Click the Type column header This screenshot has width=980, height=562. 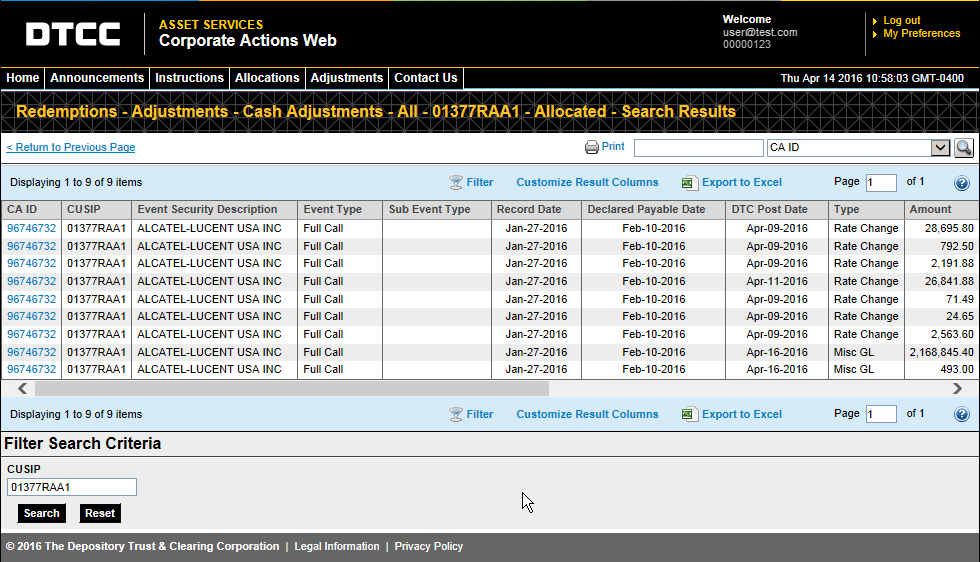866,209
